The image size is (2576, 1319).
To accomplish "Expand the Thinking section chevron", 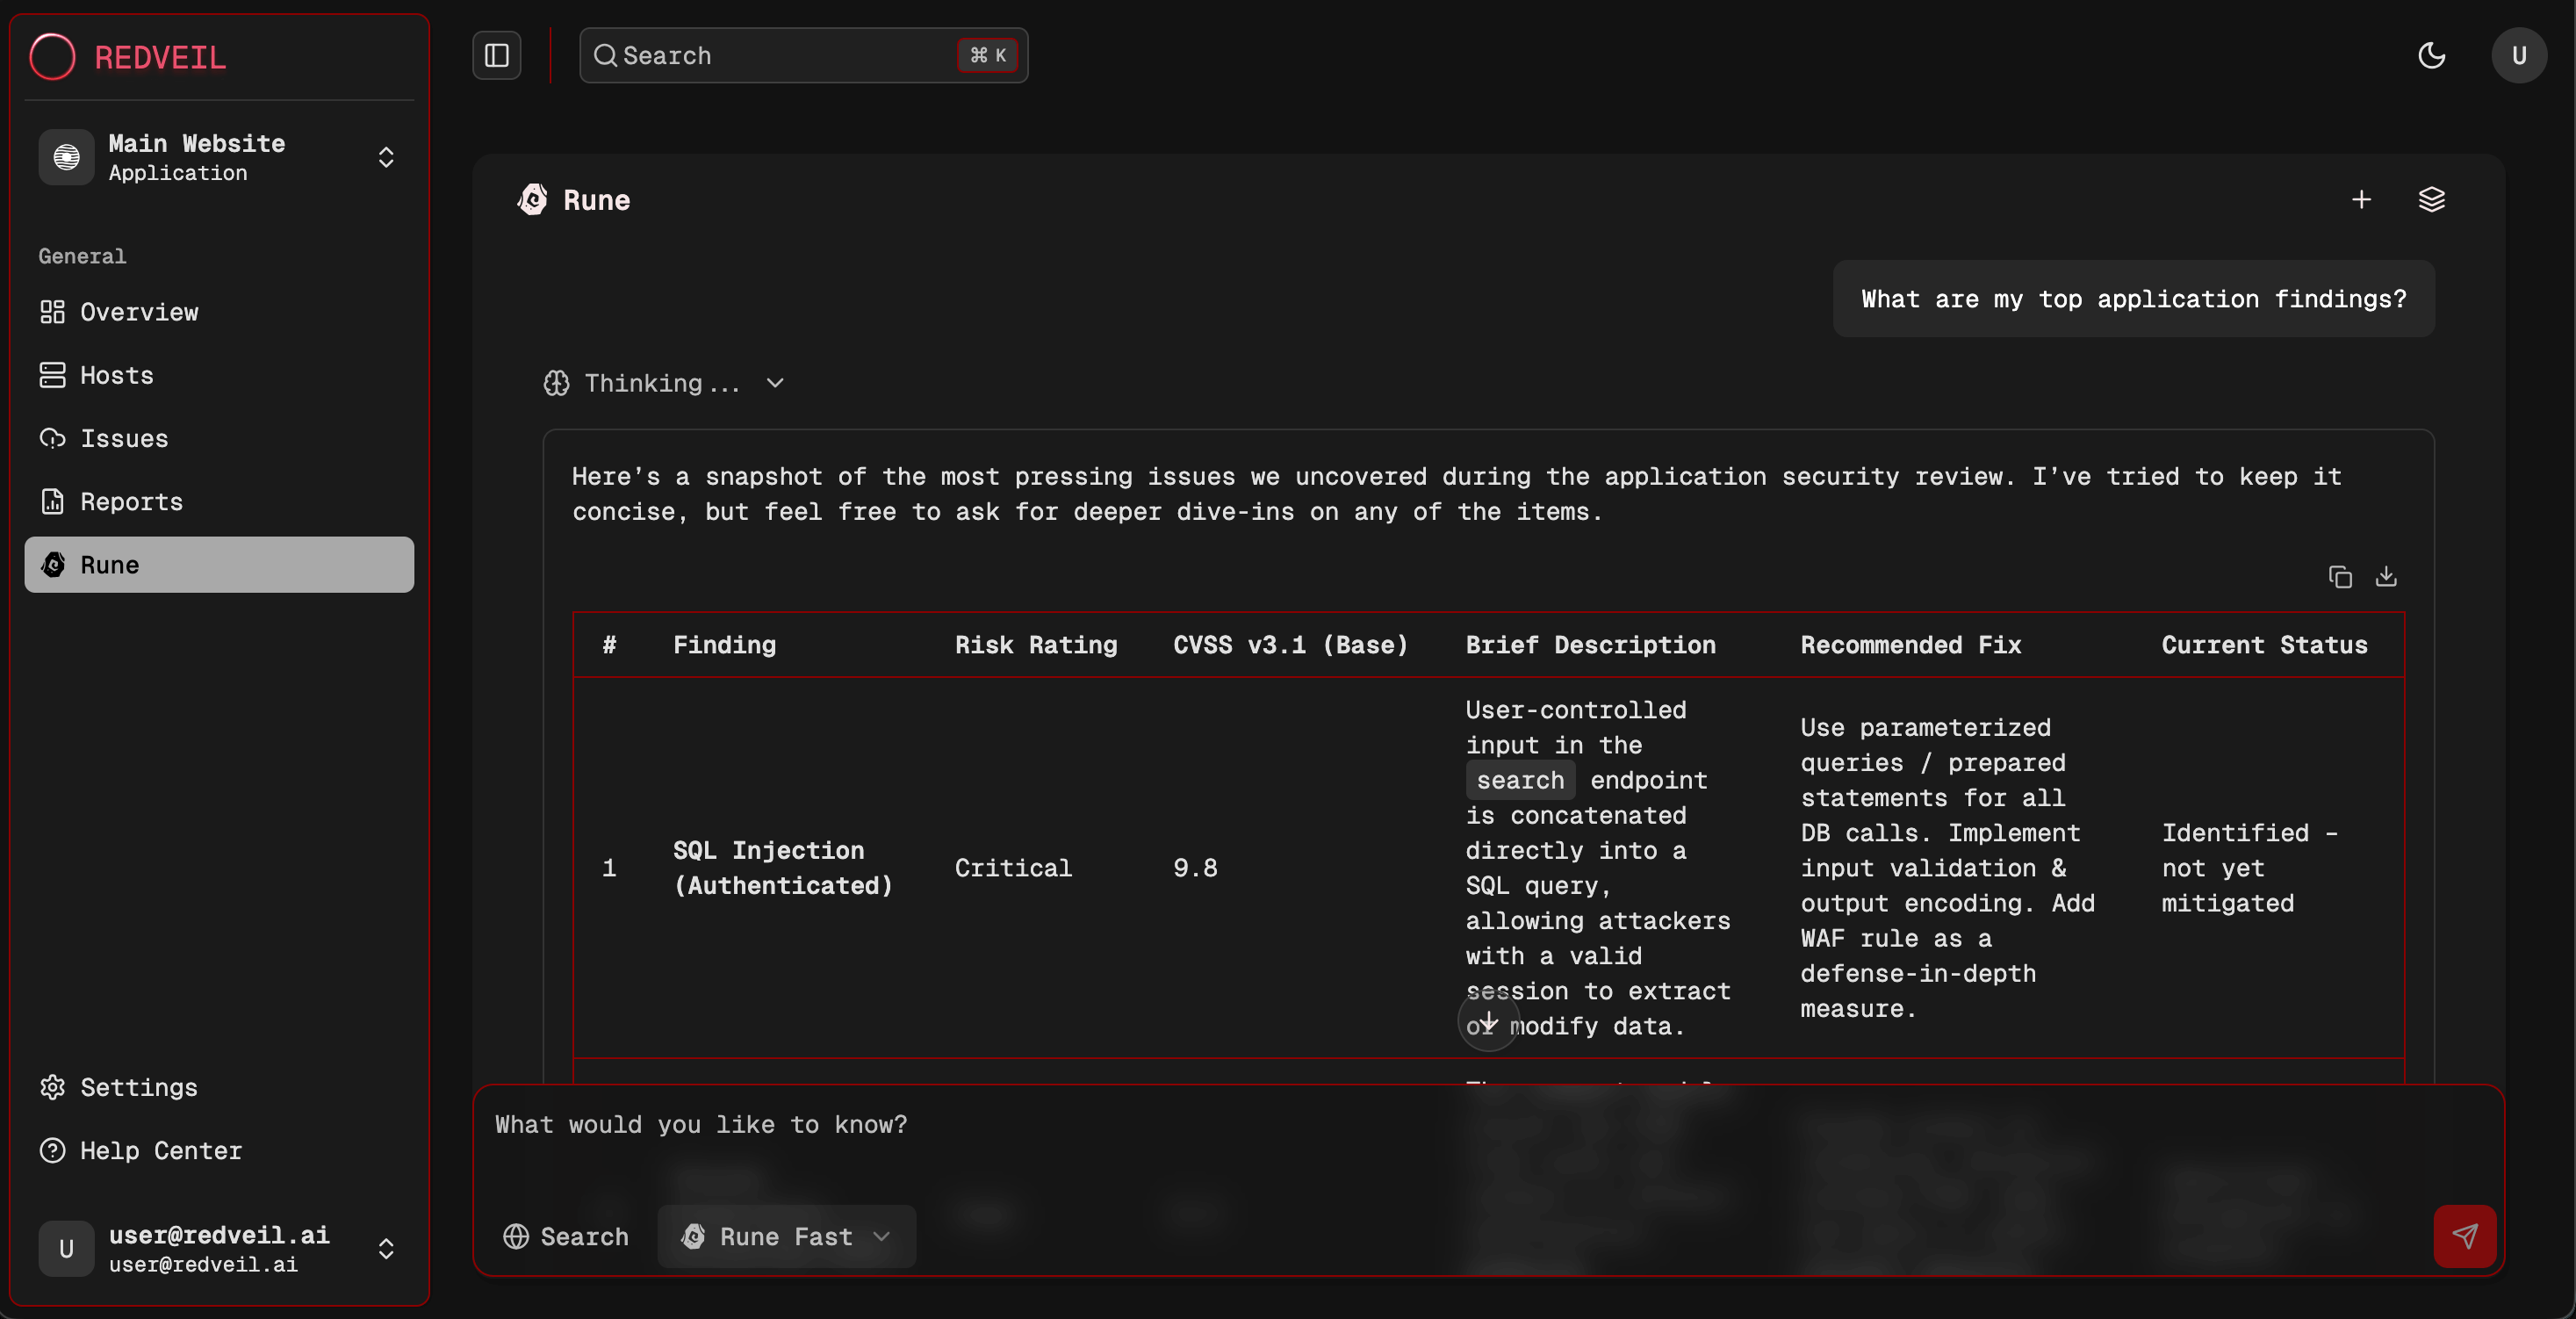I will click(x=775, y=383).
